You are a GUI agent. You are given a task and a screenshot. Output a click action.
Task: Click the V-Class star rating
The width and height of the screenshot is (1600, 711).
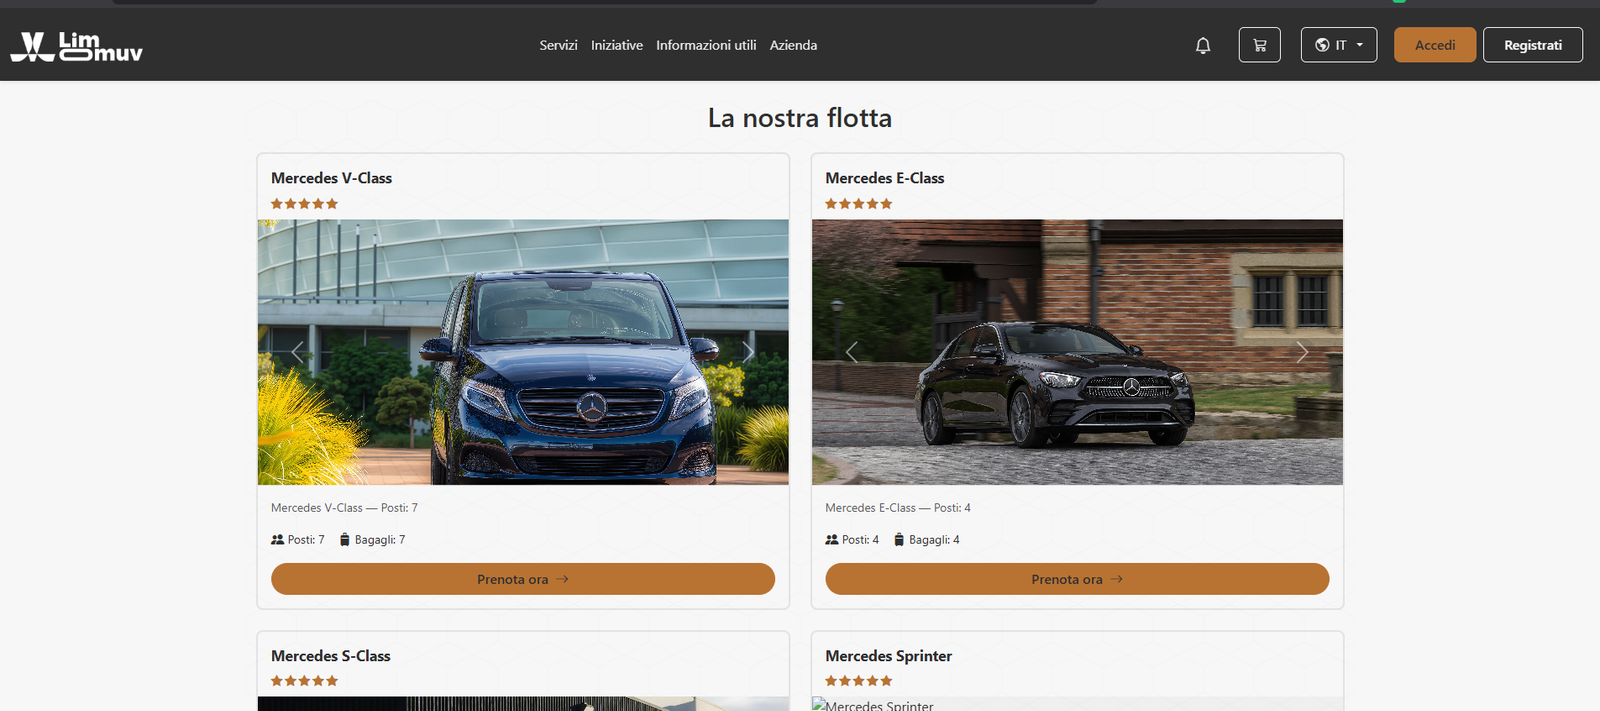click(305, 204)
